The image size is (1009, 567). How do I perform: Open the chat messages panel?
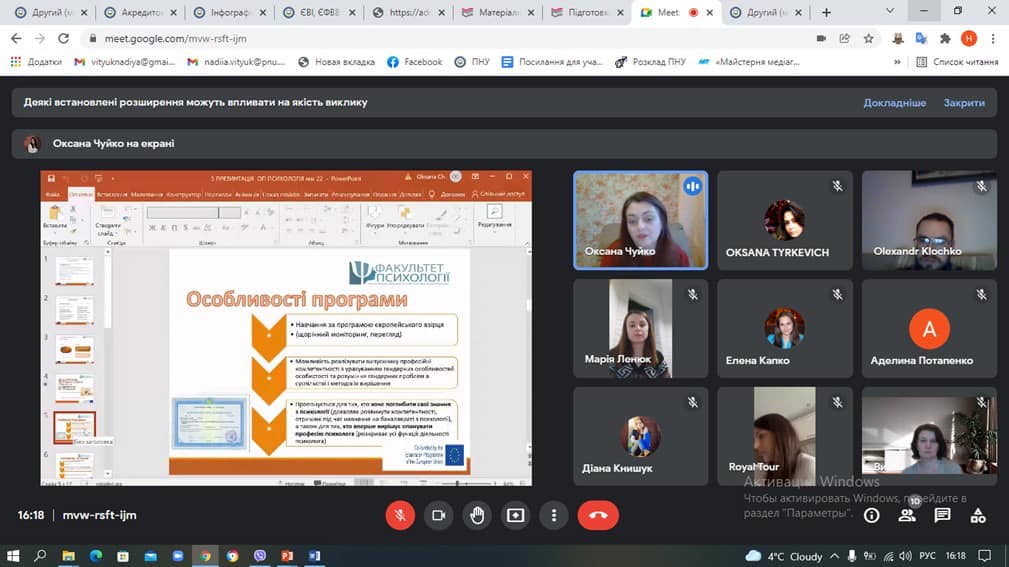(942, 515)
